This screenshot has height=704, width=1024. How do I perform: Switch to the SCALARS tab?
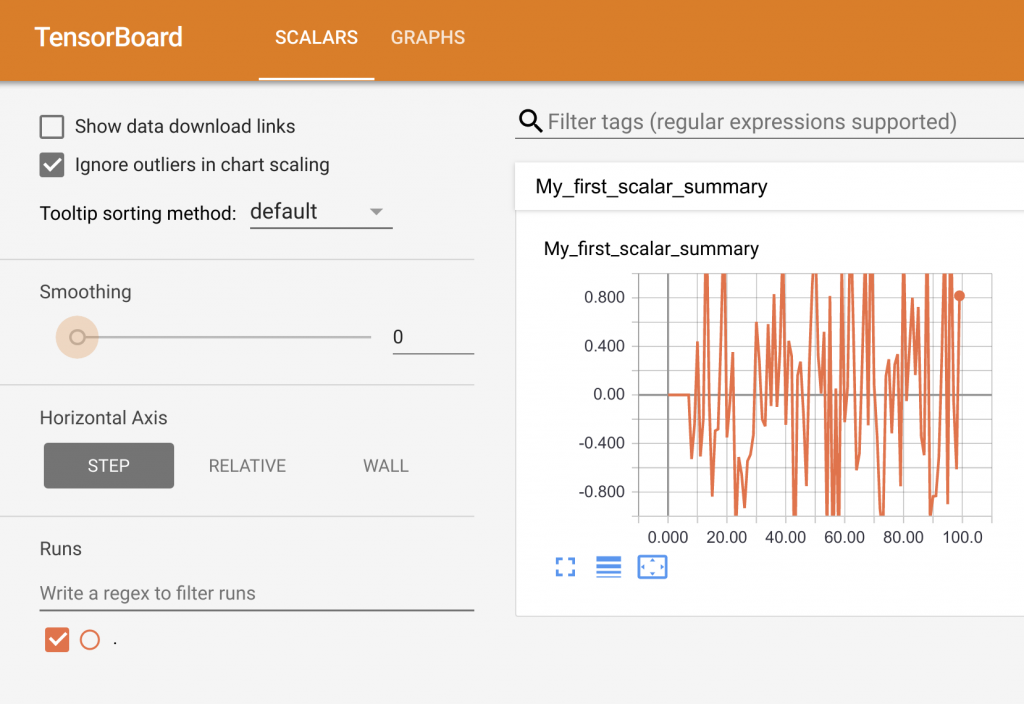[316, 38]
